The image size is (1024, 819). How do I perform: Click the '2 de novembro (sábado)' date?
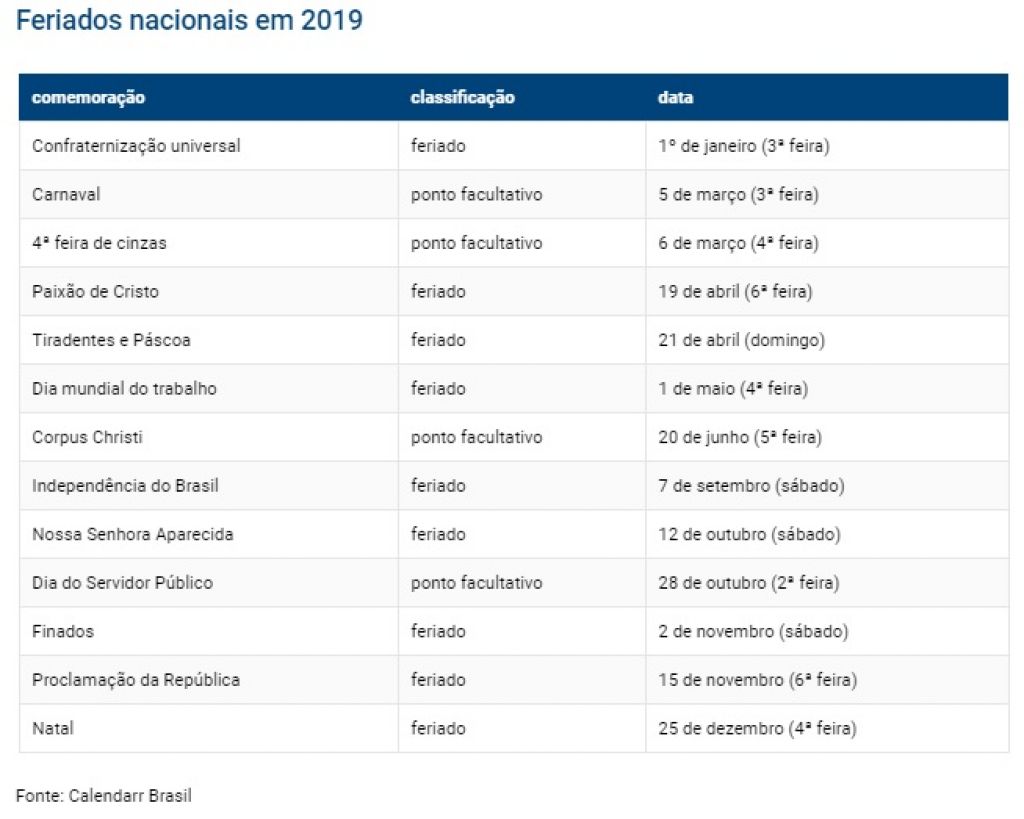753,632
